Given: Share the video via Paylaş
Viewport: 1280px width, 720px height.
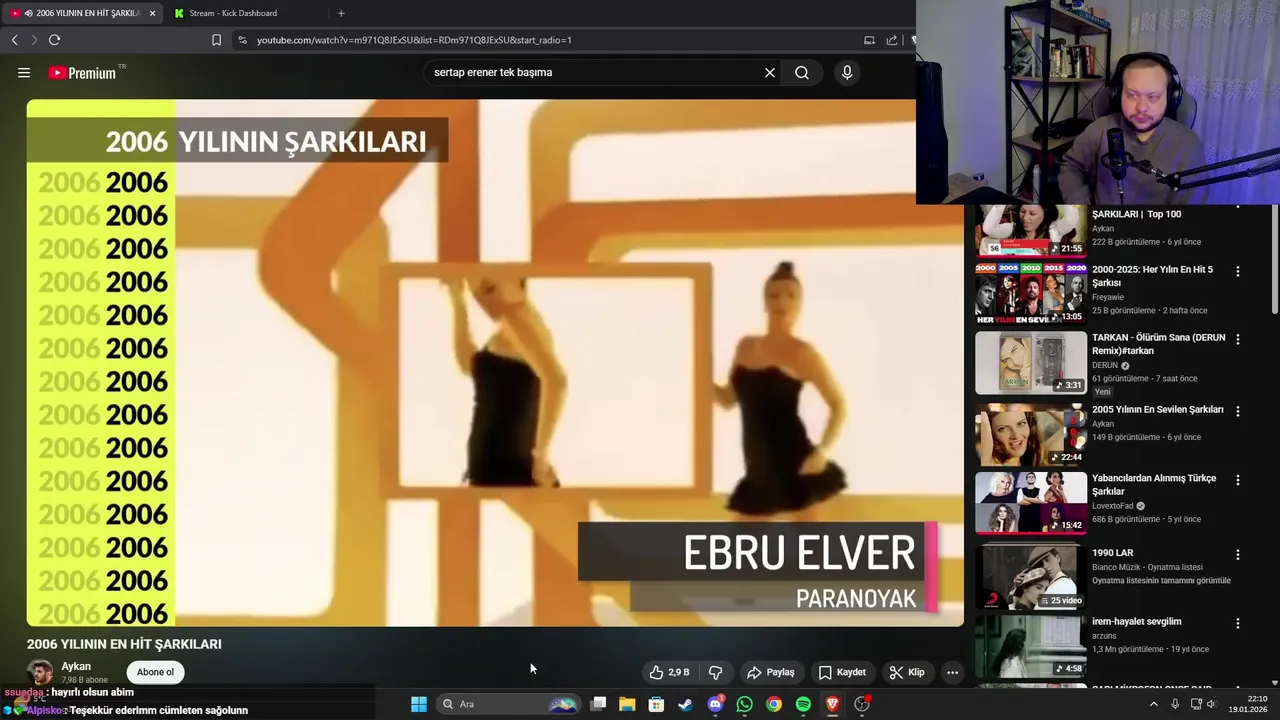Looking at the screenshot, I should [770, 672].
